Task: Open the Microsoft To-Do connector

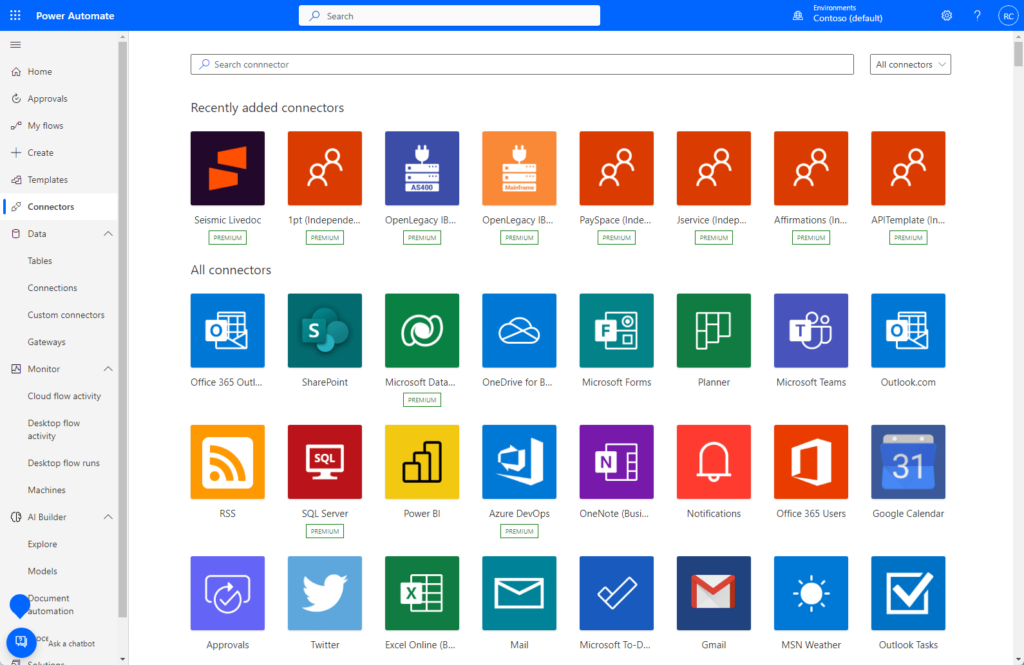Action: [616, 593]
